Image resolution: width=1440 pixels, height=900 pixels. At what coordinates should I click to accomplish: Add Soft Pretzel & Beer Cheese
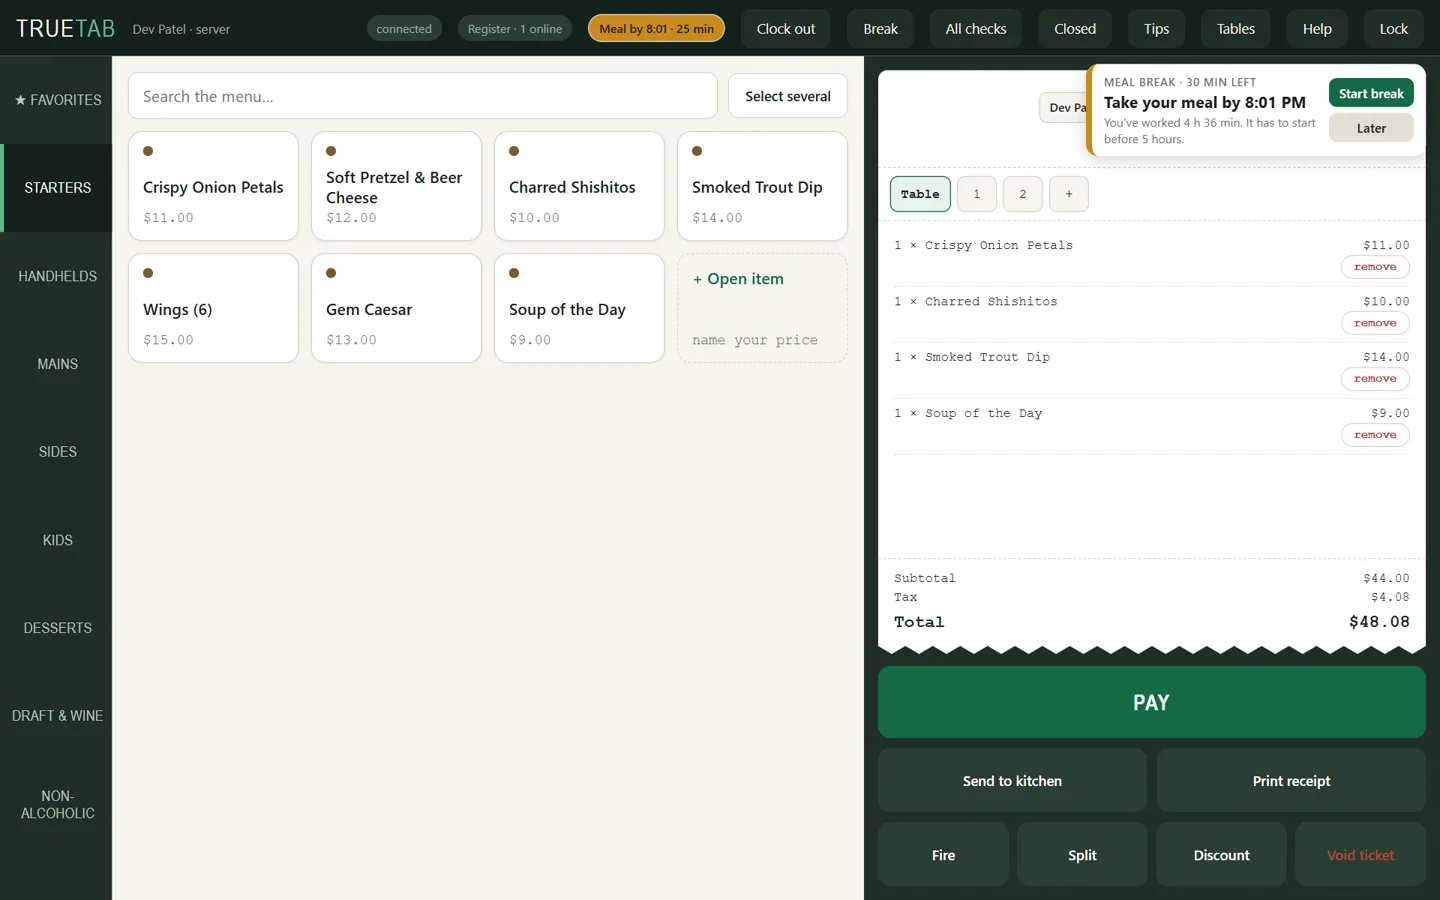(x=396, y=186)
